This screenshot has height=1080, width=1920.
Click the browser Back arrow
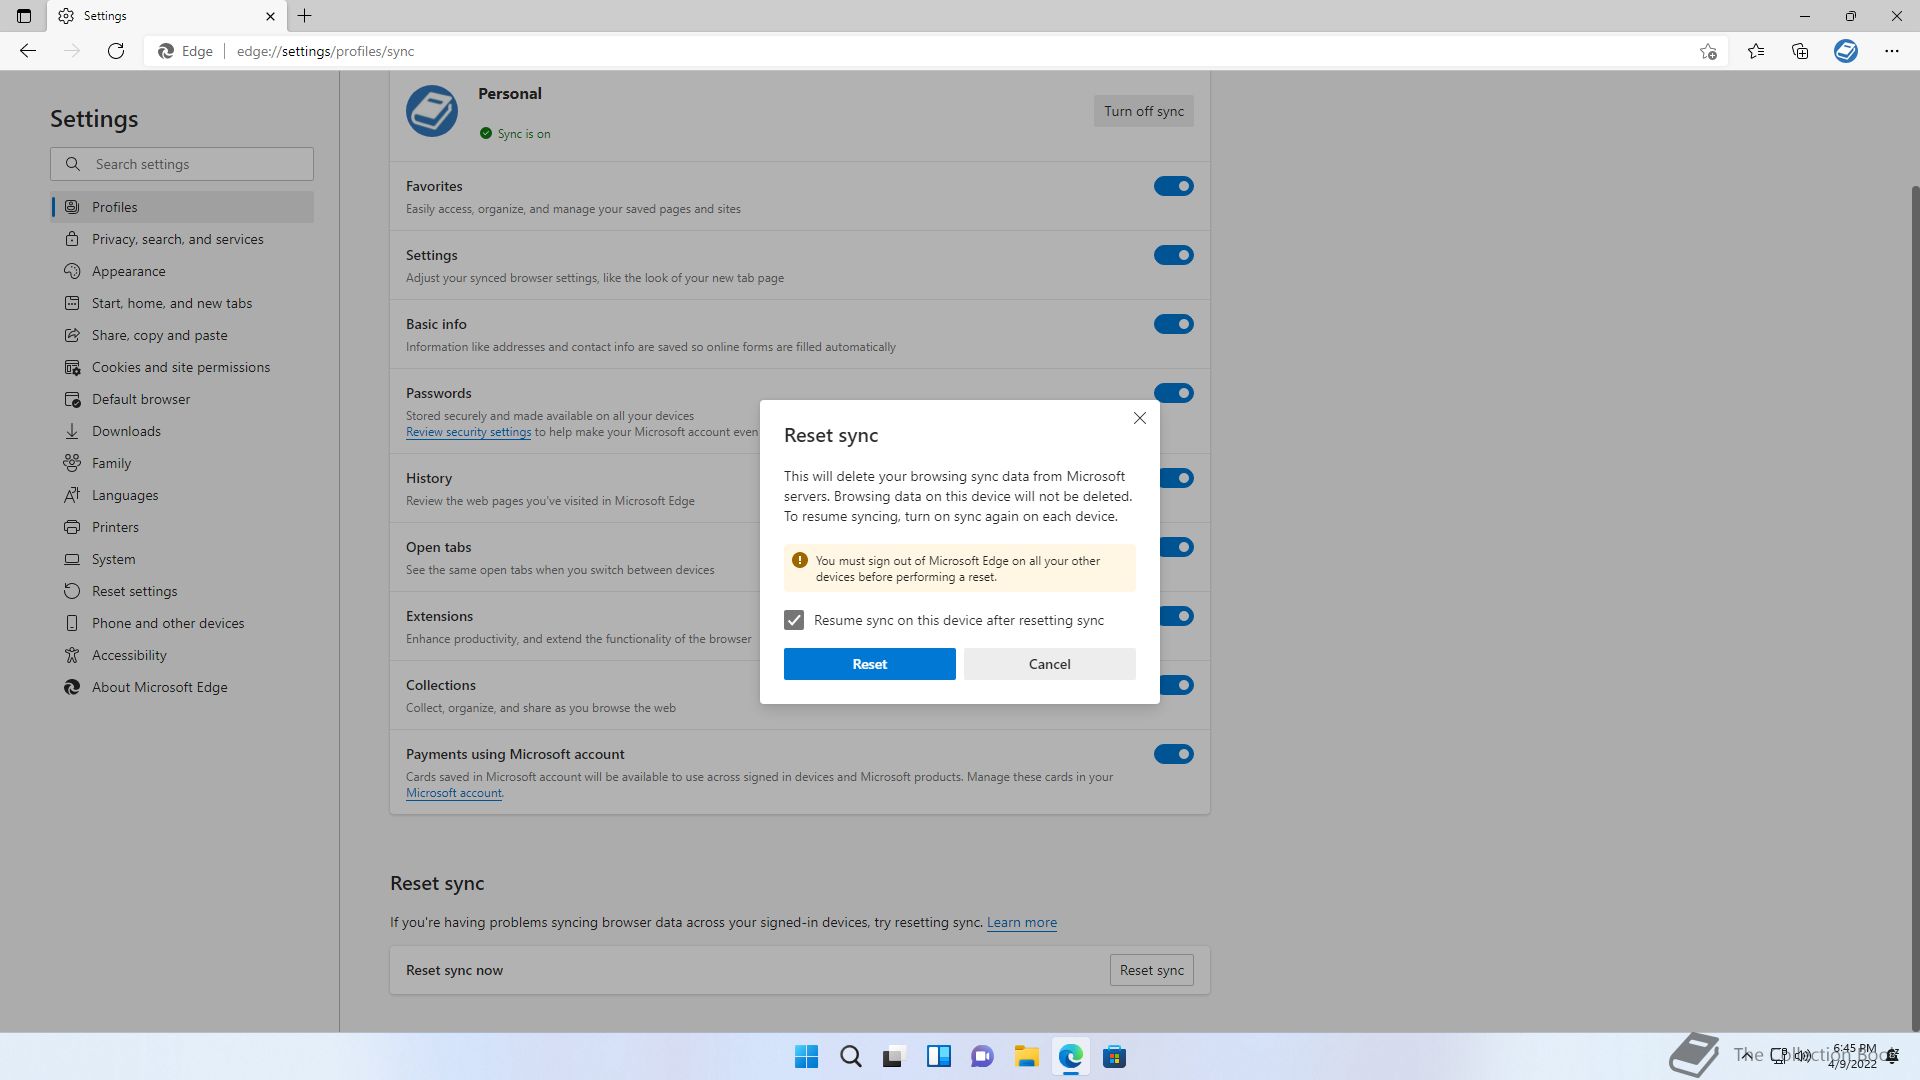pyautogui.click(x=28, y=51)
